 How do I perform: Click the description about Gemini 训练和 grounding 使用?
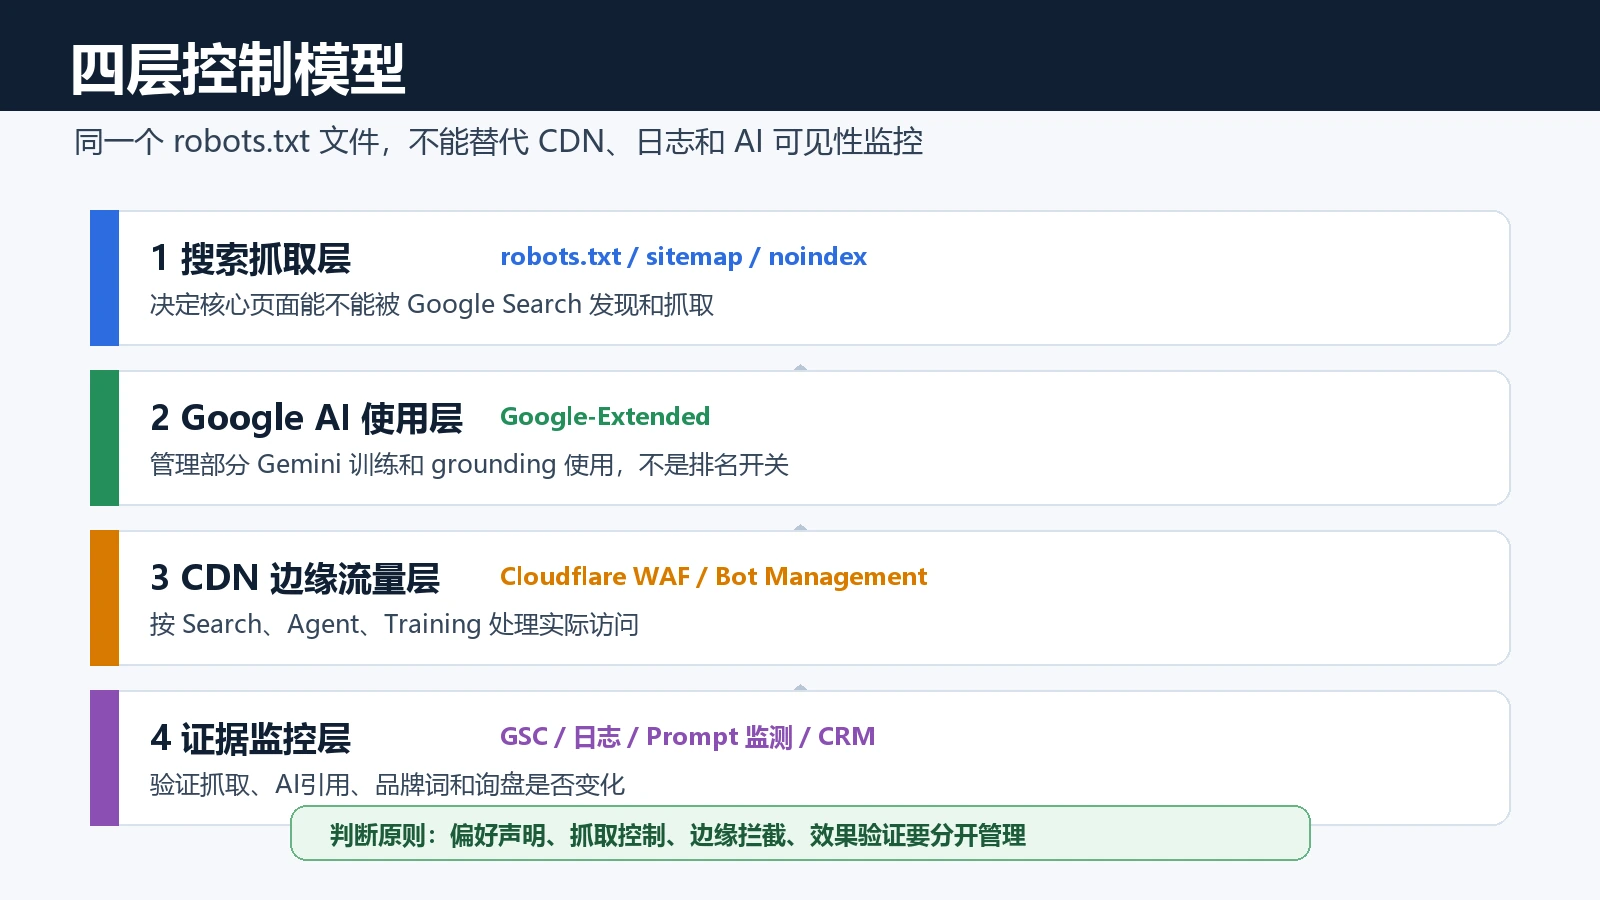pyautogui.click(x=469, y=465)
